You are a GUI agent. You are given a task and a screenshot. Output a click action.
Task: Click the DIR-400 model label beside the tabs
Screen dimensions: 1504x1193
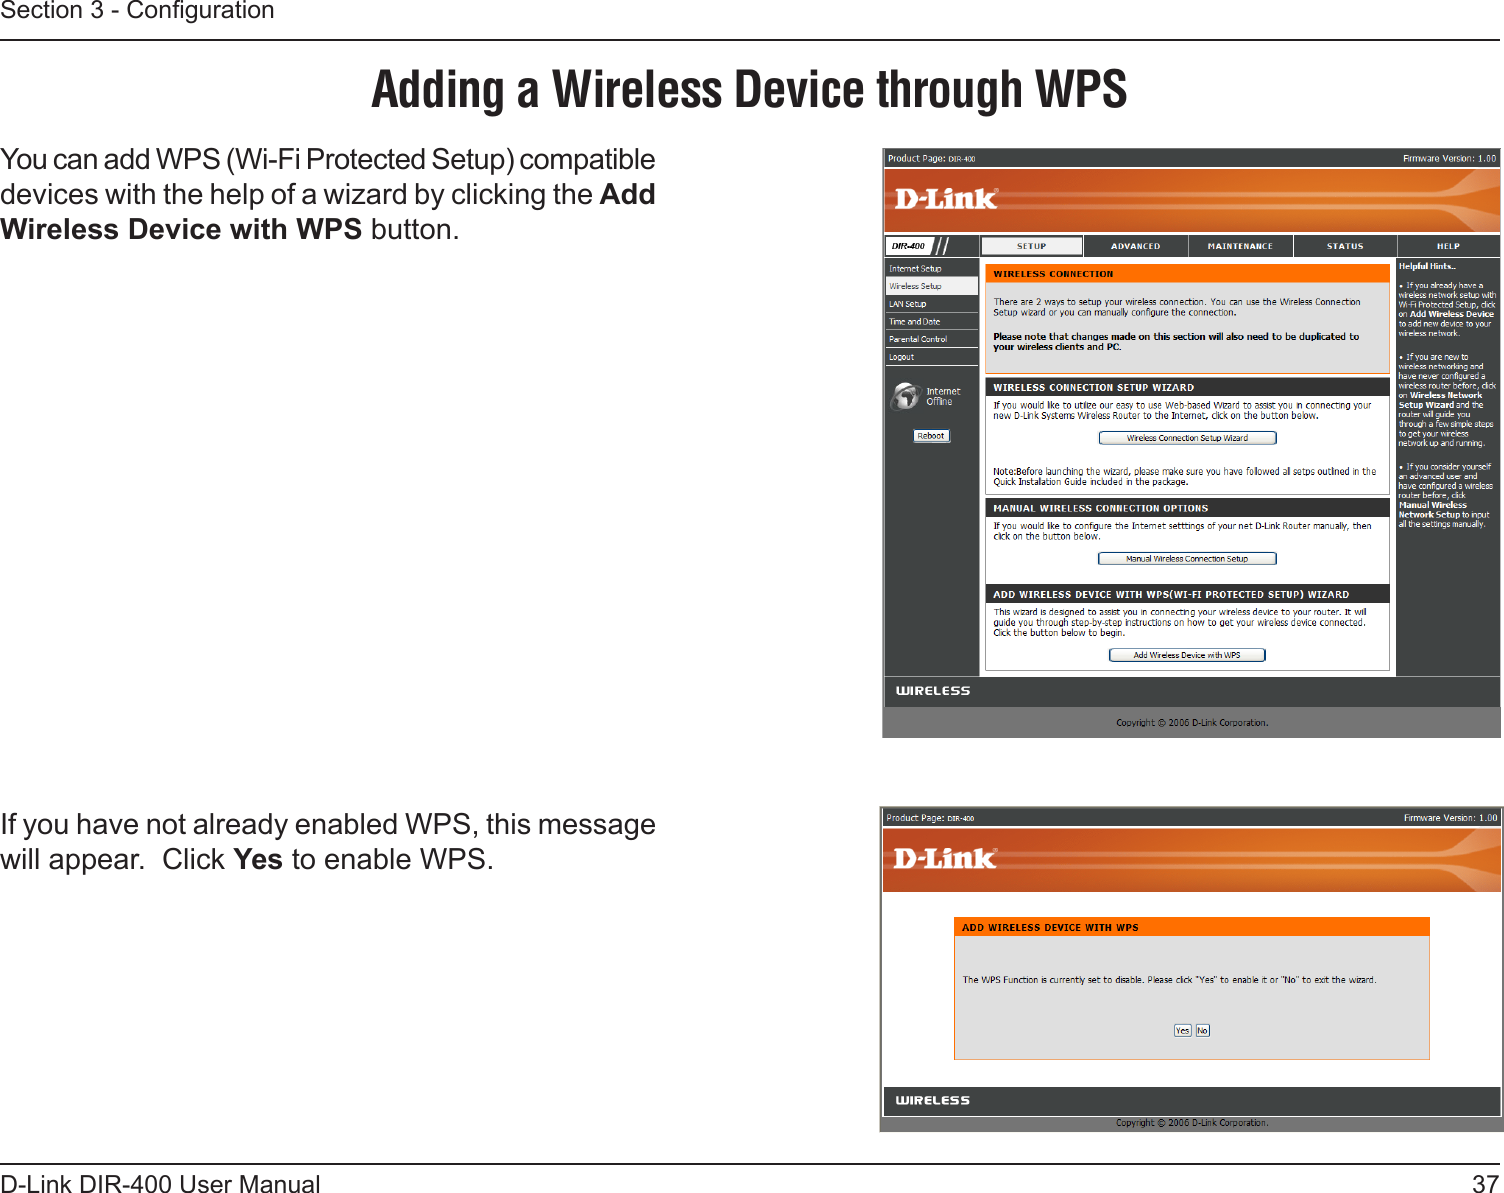click(909, 246)
